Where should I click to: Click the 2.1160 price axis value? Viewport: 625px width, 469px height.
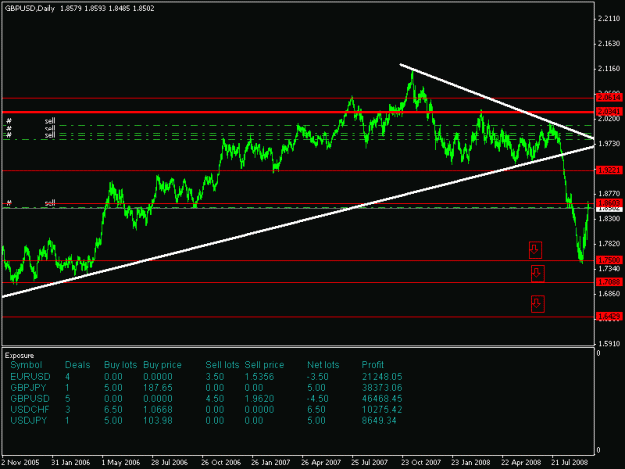point(609,69)
